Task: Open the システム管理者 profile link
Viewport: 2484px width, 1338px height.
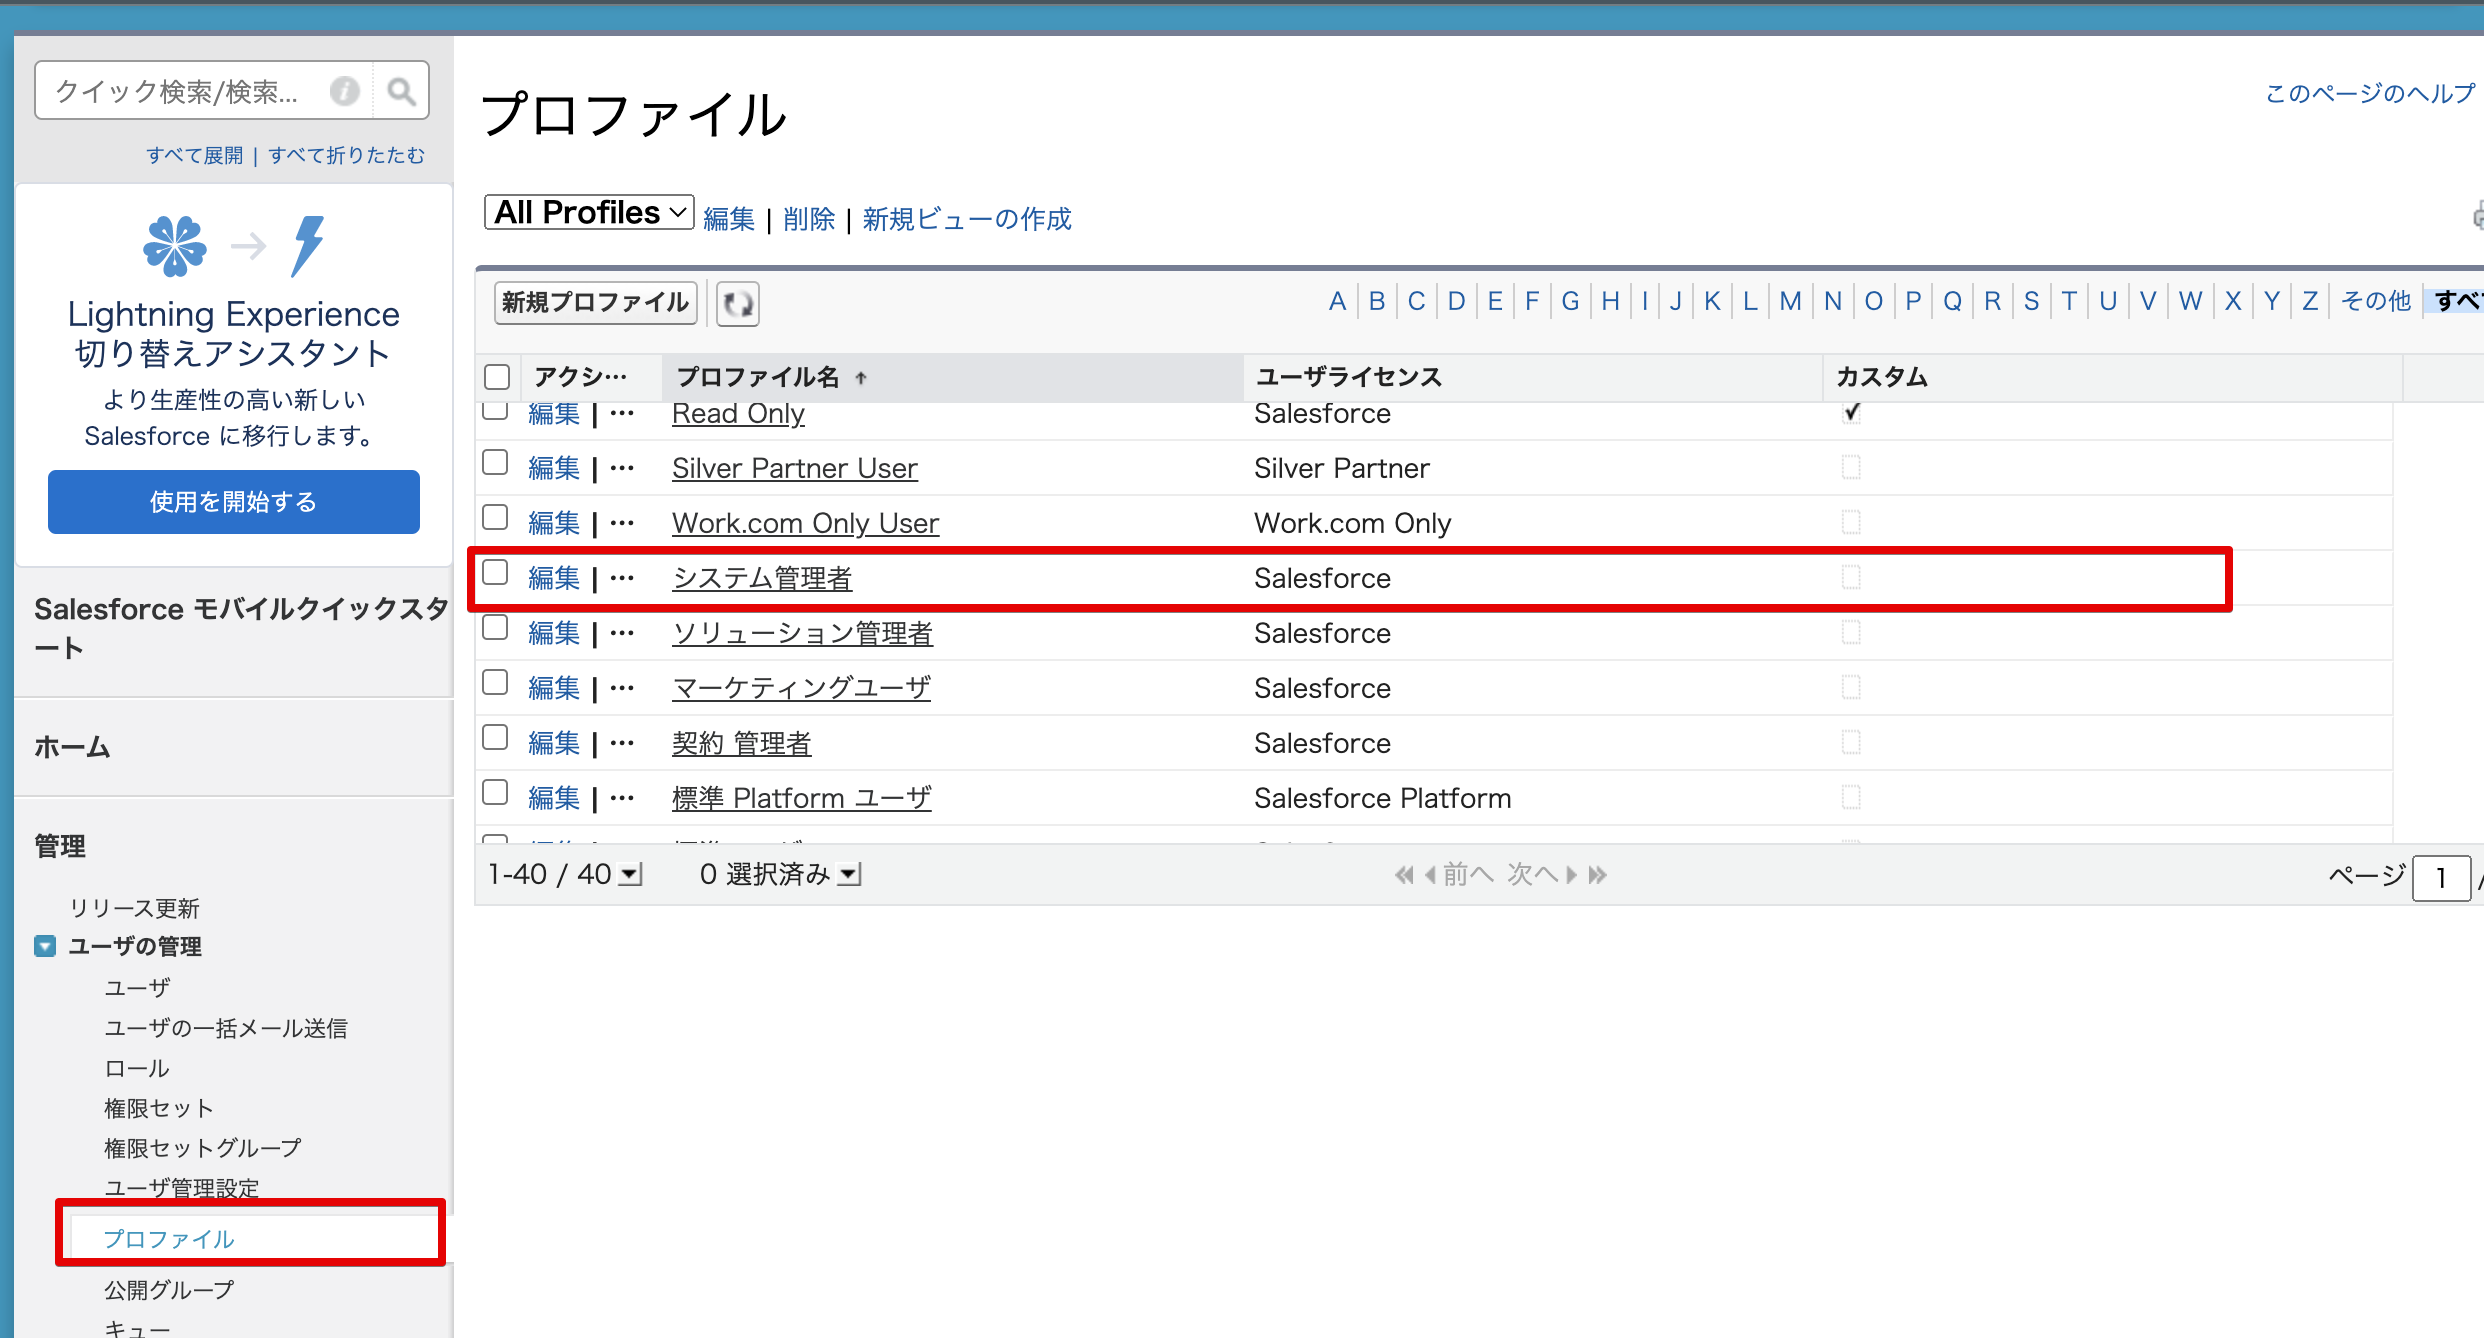Action: tap(762, 578)
